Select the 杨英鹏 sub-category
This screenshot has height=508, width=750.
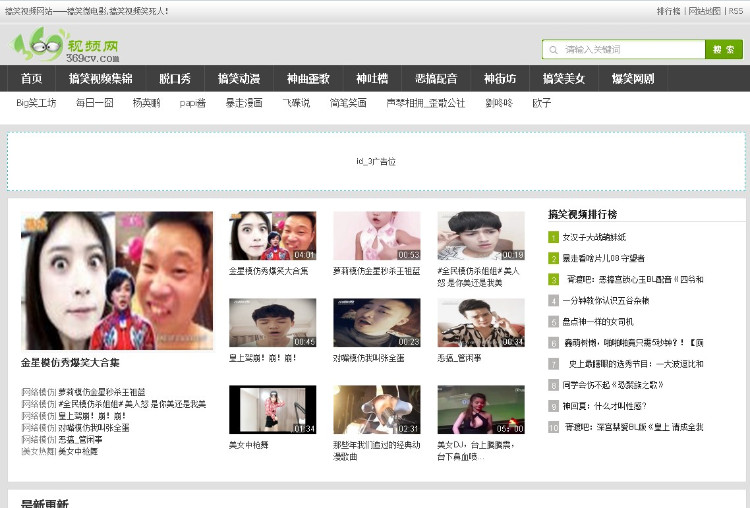(x=146, y=103)
